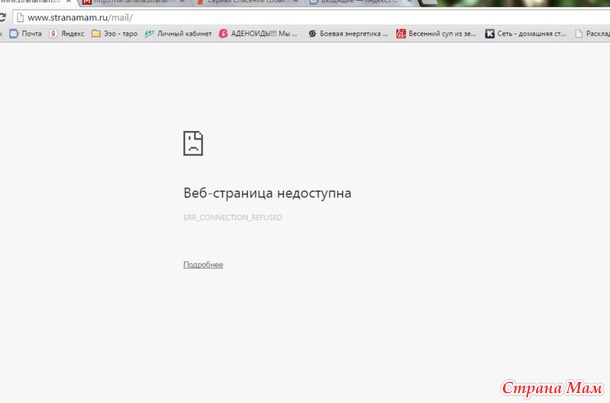Screen dimensions: 610x403
Task: Select the Веб-страница недоступна heading
Action: click(267, 193)
